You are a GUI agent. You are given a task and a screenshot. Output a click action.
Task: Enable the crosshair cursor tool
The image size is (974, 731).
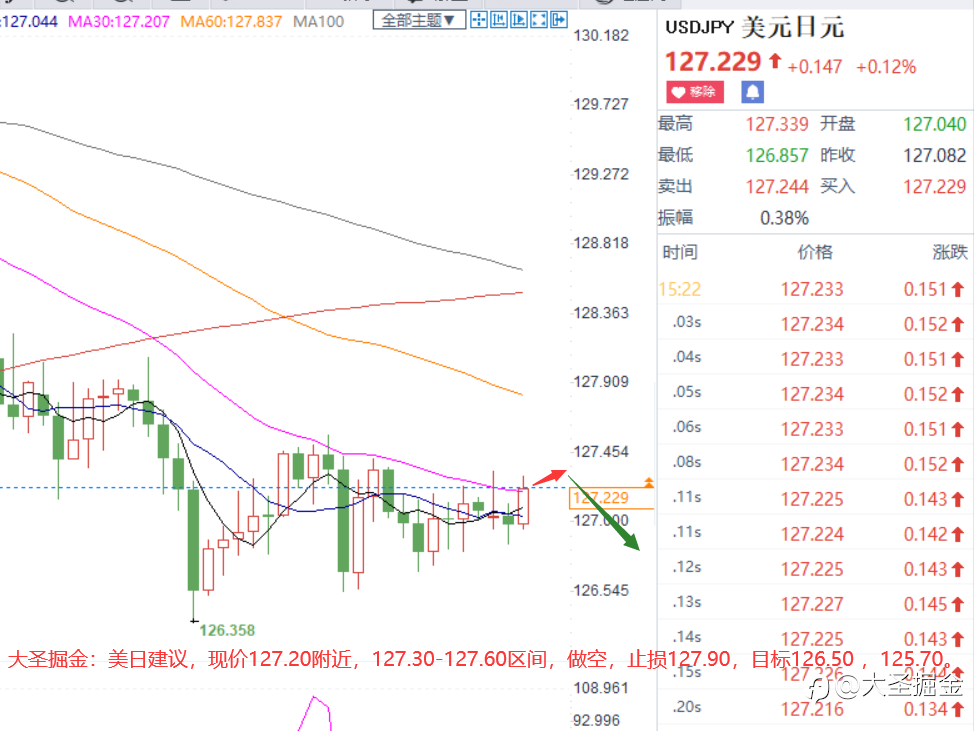point(478,20)
